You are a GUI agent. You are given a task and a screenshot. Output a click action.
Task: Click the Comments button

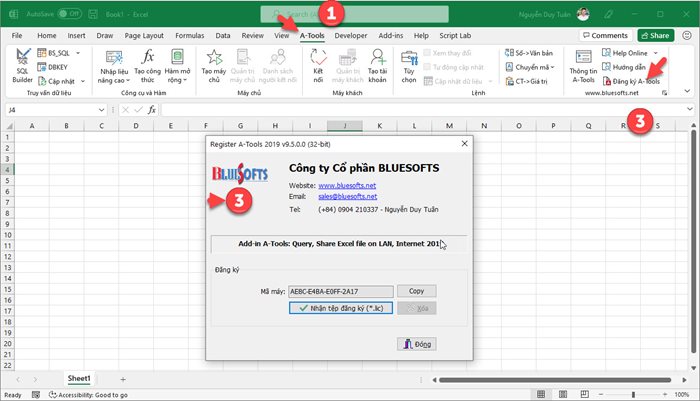coord(605,35)
